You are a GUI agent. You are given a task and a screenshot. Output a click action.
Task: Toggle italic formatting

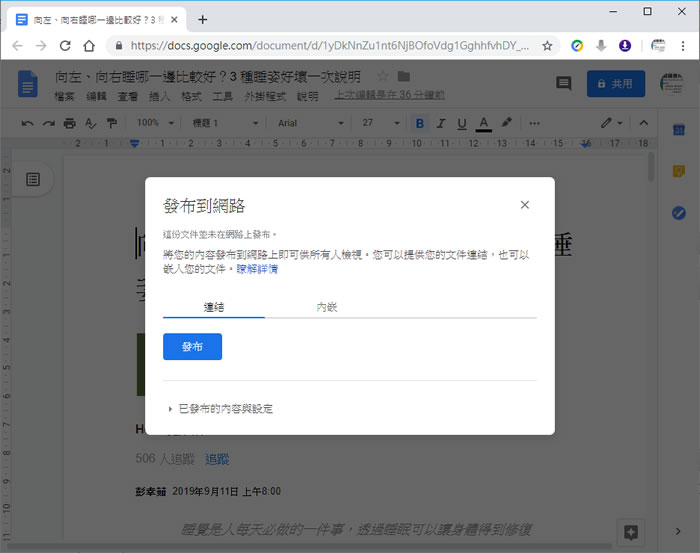(441, 123)
